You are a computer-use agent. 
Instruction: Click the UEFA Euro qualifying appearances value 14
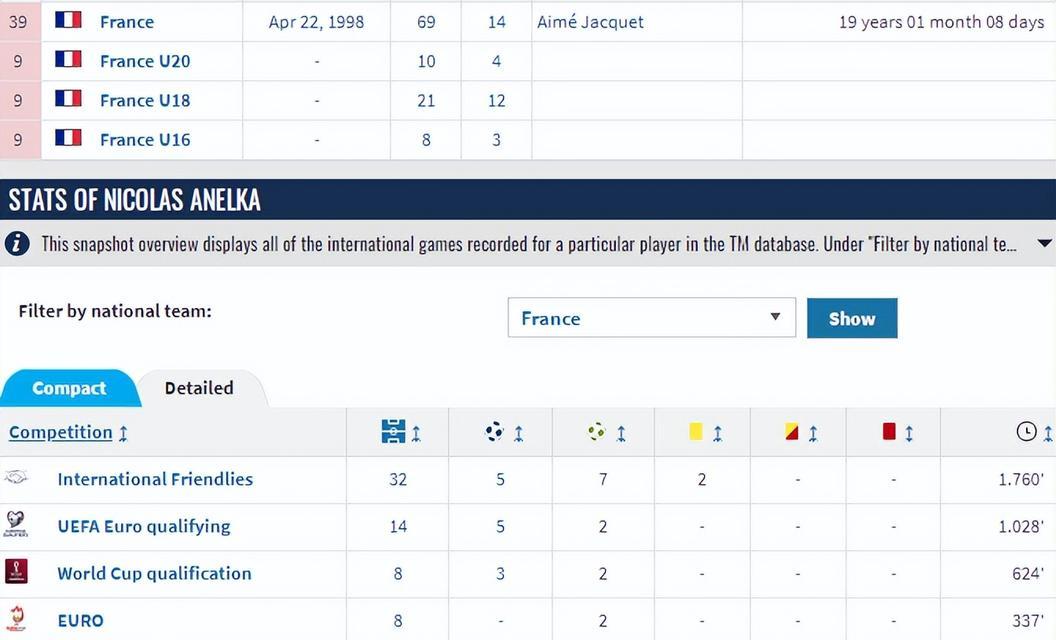point(397,526)
